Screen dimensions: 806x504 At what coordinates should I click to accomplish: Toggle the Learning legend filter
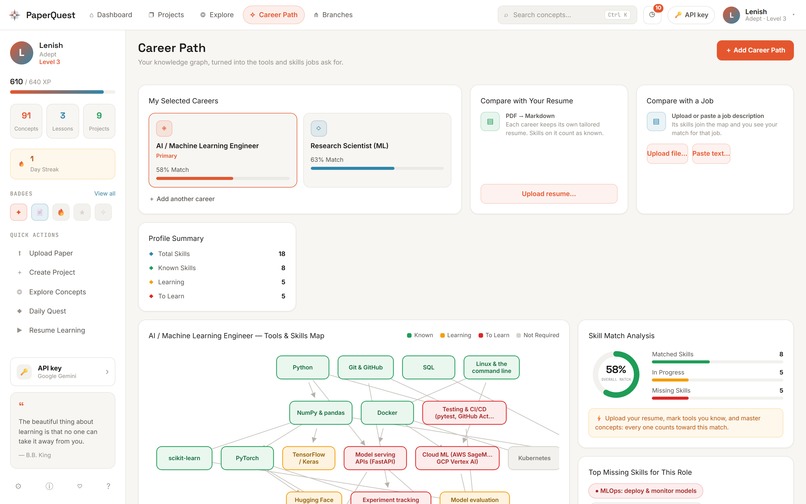(x=455, y=335)
